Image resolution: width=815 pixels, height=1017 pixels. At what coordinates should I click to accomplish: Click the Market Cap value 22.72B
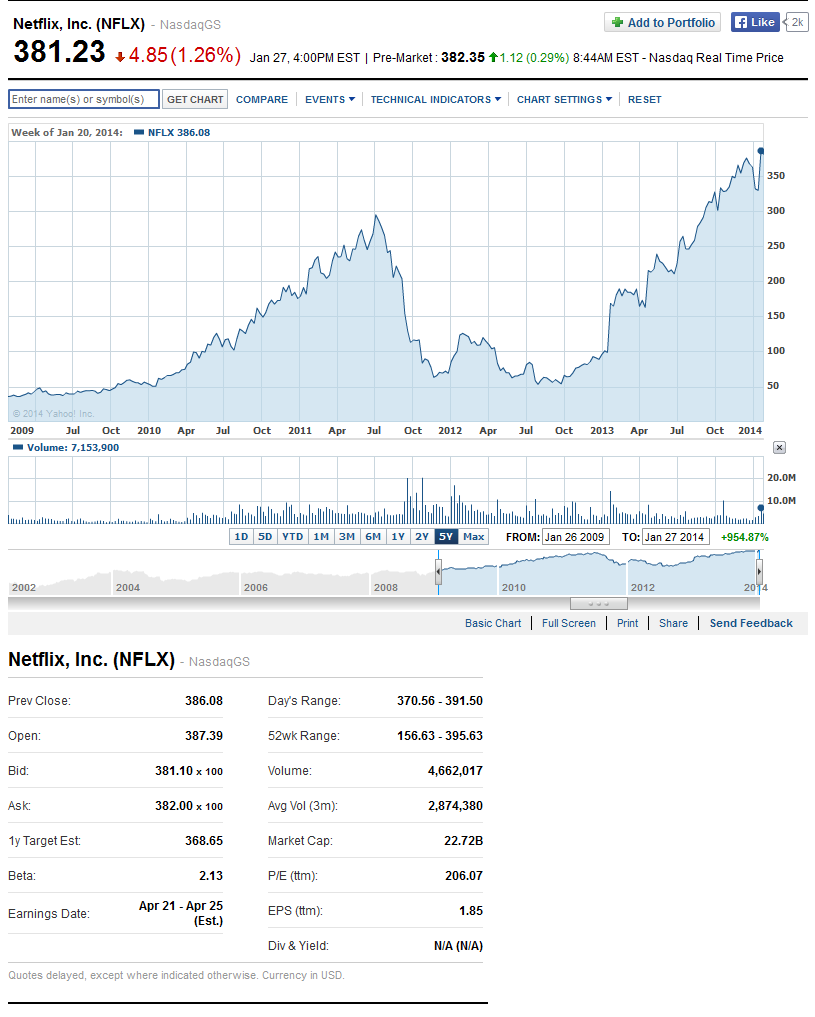pyautogui.click(x=464, y=841)
